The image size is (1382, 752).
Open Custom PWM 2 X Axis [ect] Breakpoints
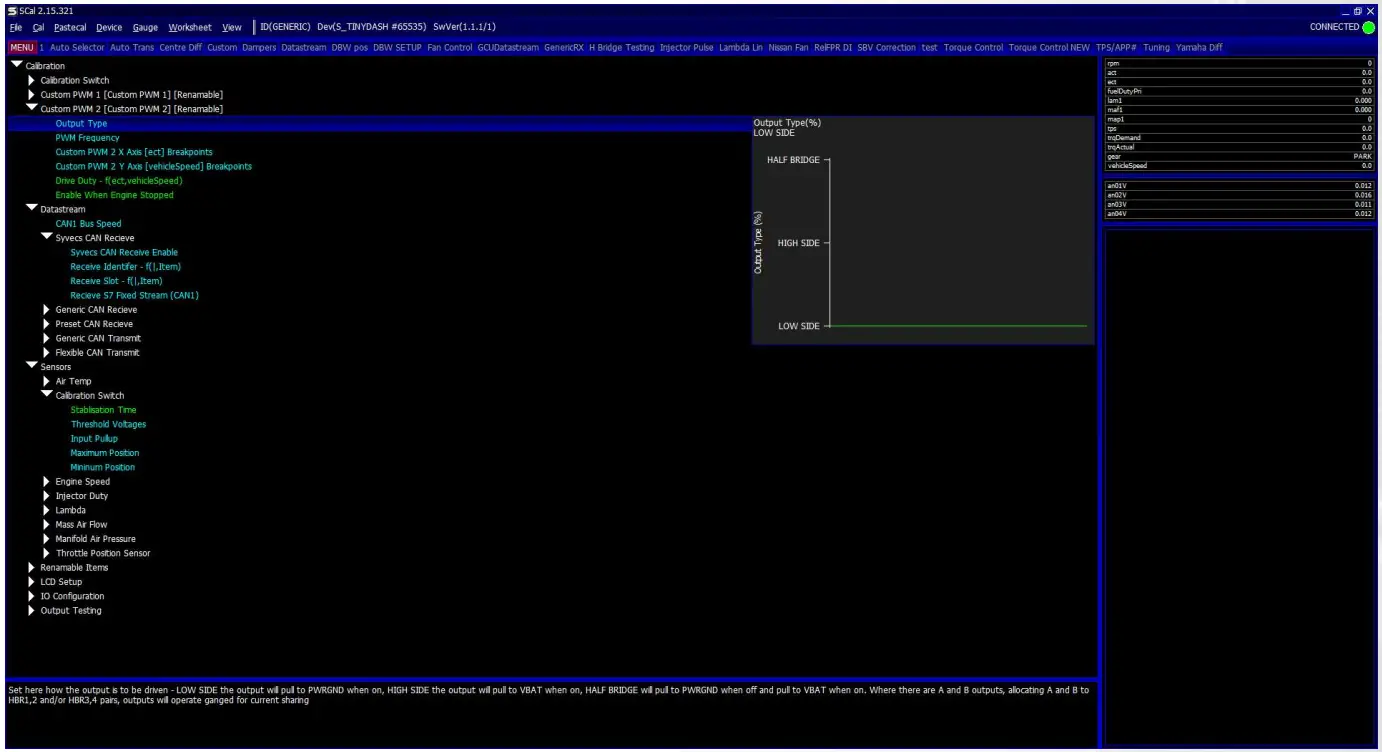click(134, 152)
